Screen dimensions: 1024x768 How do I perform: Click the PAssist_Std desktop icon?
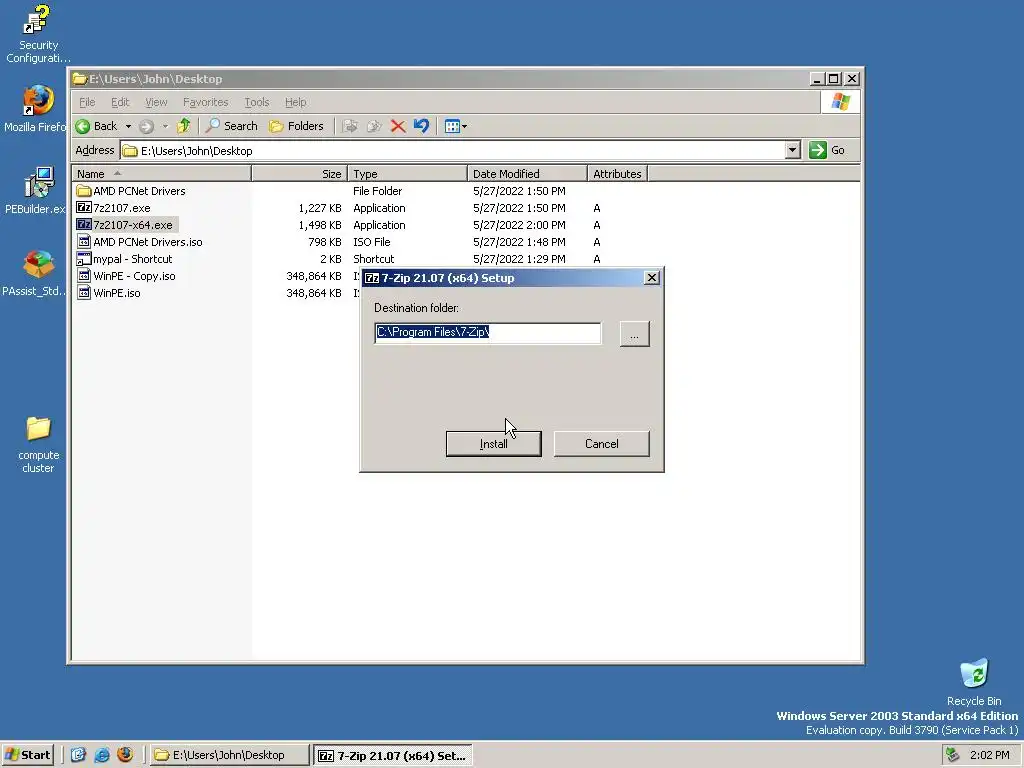coord(35,273)
